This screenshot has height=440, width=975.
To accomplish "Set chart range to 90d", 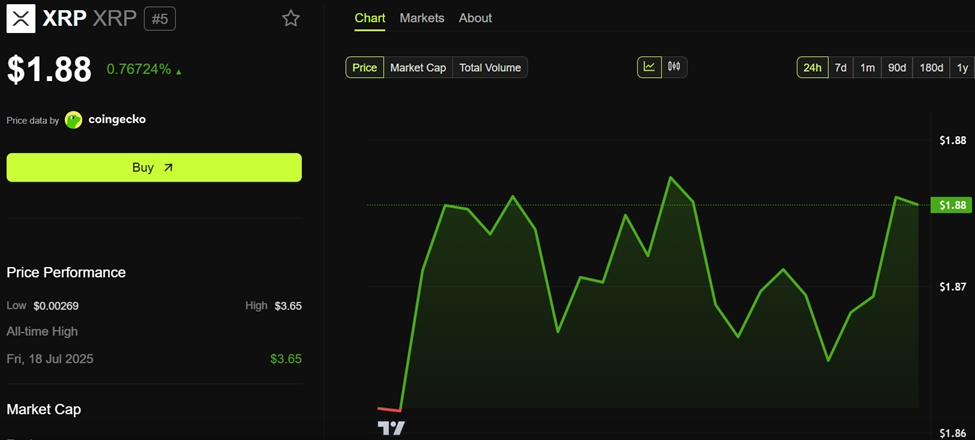I will [897, 68].
